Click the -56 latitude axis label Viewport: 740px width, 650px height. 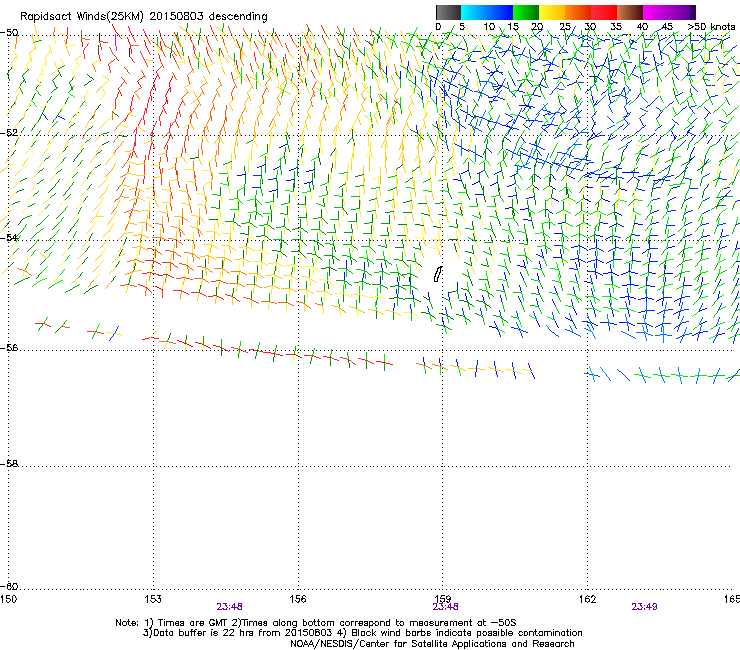(9, 347)
